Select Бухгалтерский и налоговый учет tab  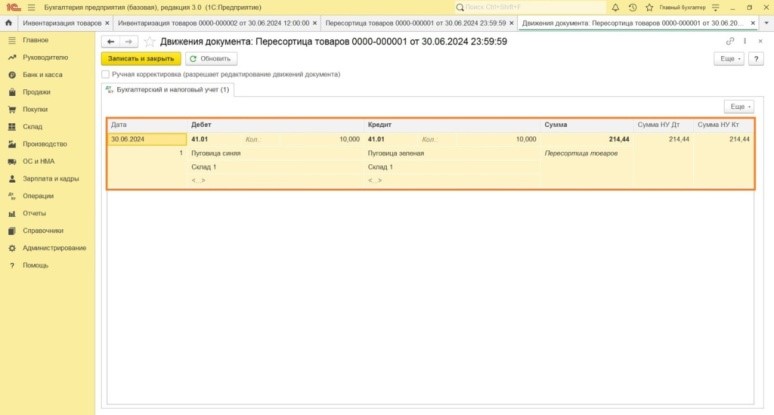pyautogui.click(x=169, y=90)
